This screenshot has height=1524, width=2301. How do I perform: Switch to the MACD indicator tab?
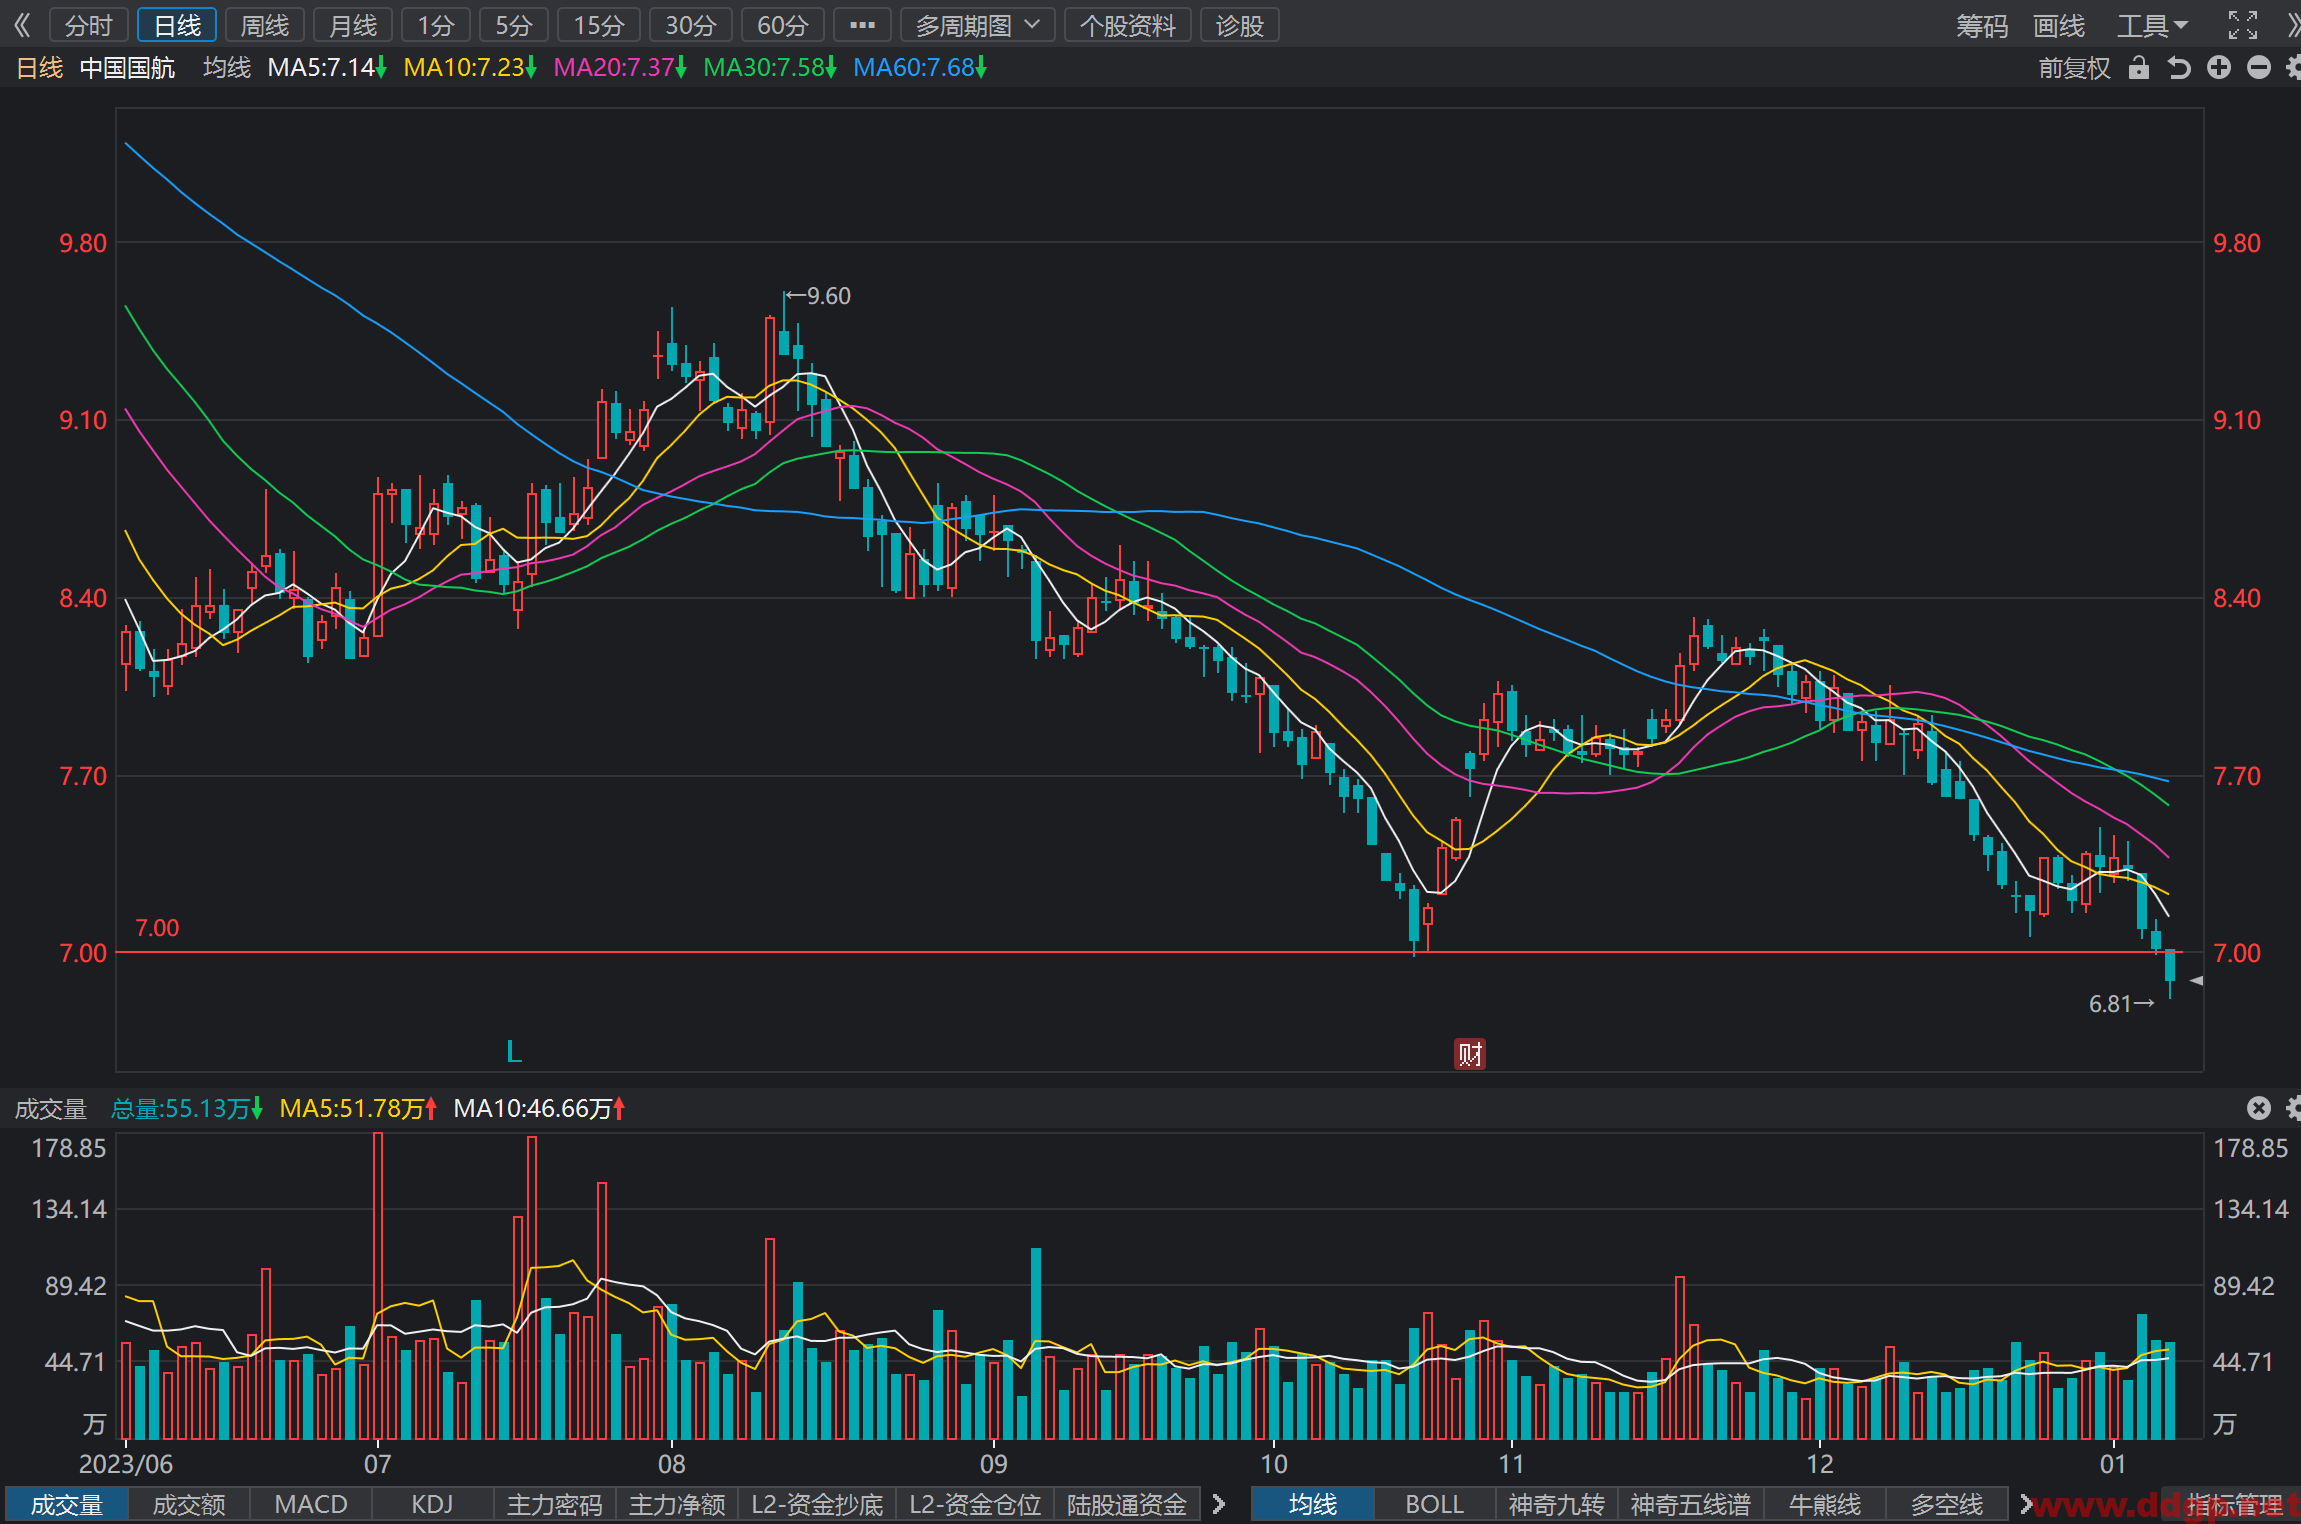311,1504
